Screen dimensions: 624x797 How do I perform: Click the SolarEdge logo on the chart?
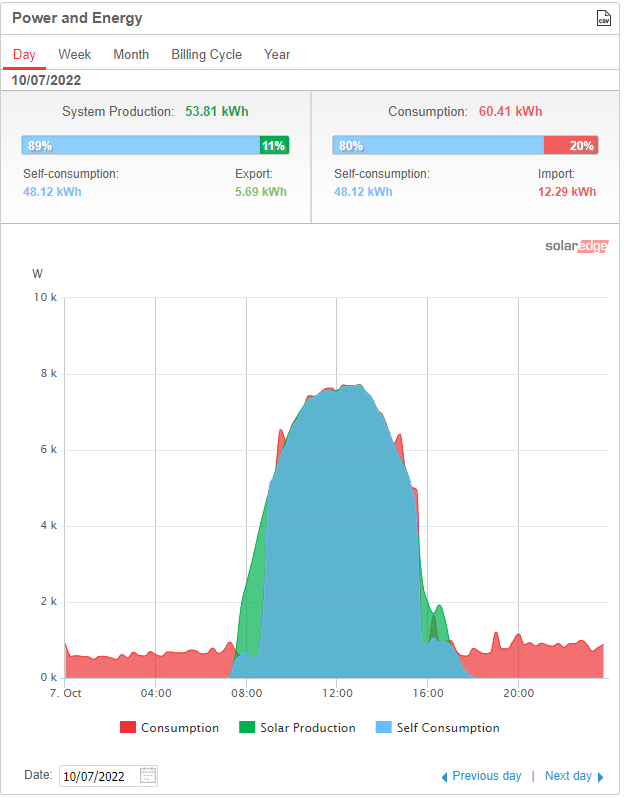(576, 246)
